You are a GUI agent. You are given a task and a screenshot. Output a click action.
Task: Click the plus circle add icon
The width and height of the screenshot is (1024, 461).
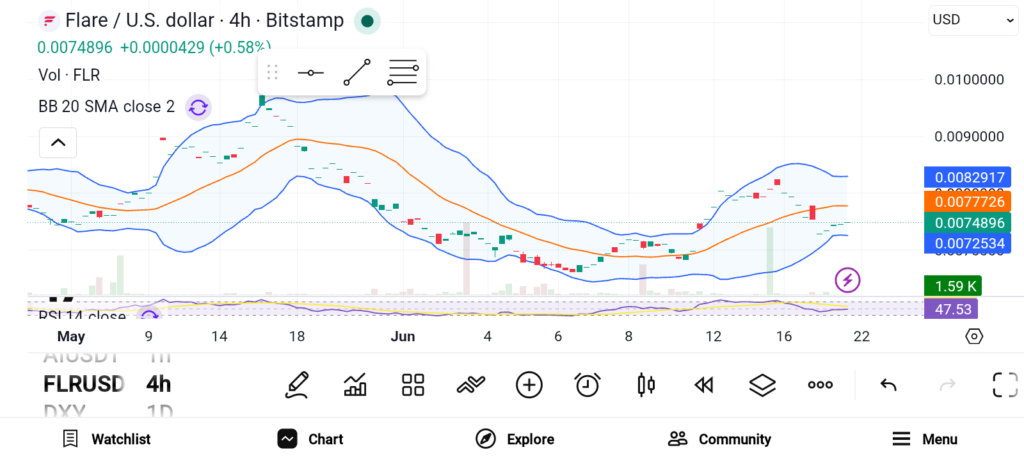tap(529, 385)
